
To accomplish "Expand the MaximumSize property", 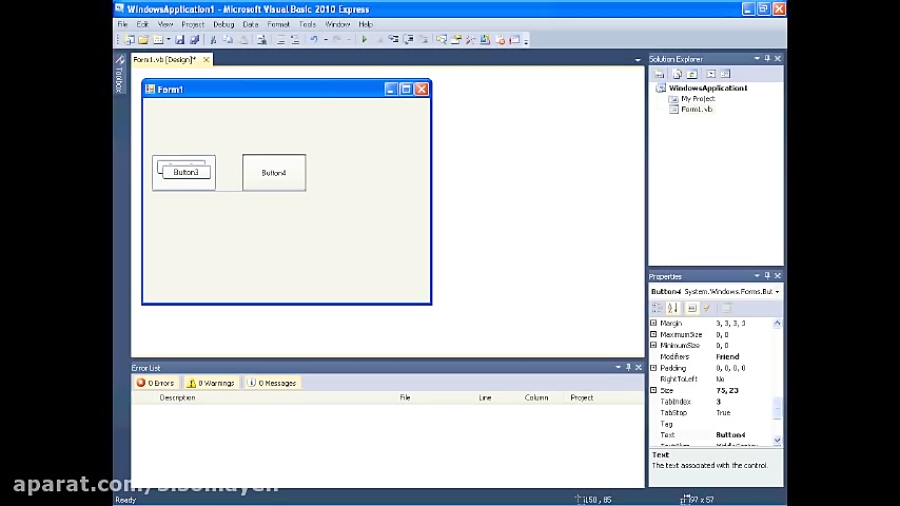I will (653, 334).
